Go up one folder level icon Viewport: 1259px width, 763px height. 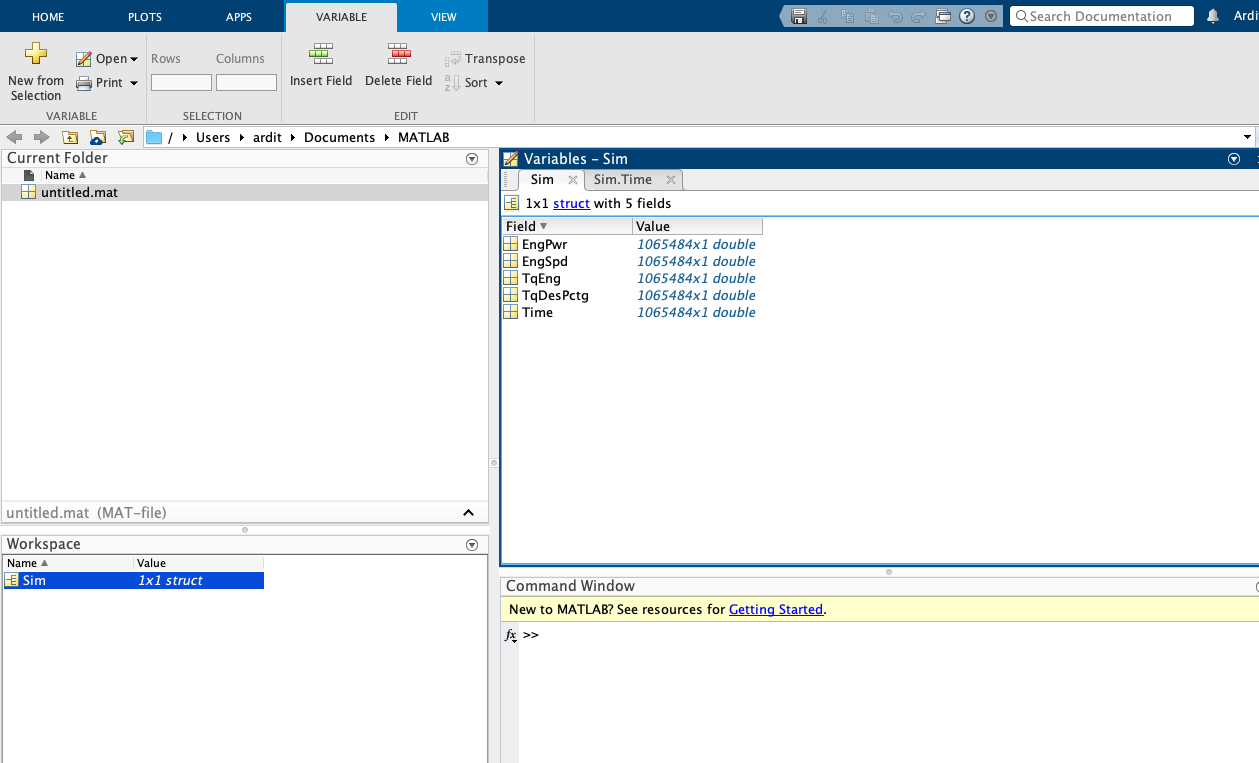pos(70,137)
